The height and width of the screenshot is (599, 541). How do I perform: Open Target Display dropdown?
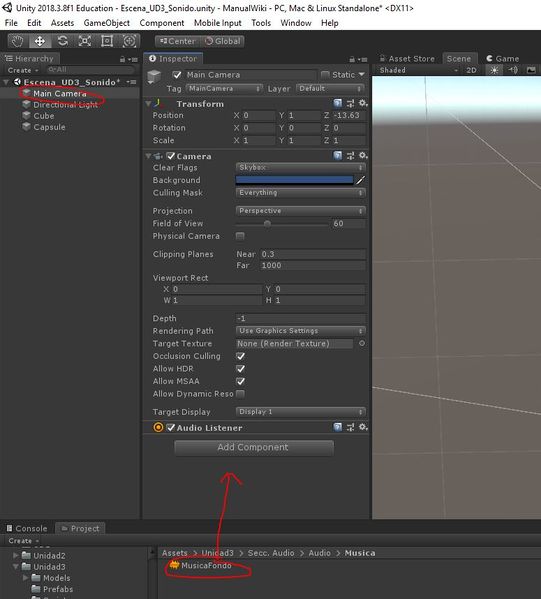(301, 412)
